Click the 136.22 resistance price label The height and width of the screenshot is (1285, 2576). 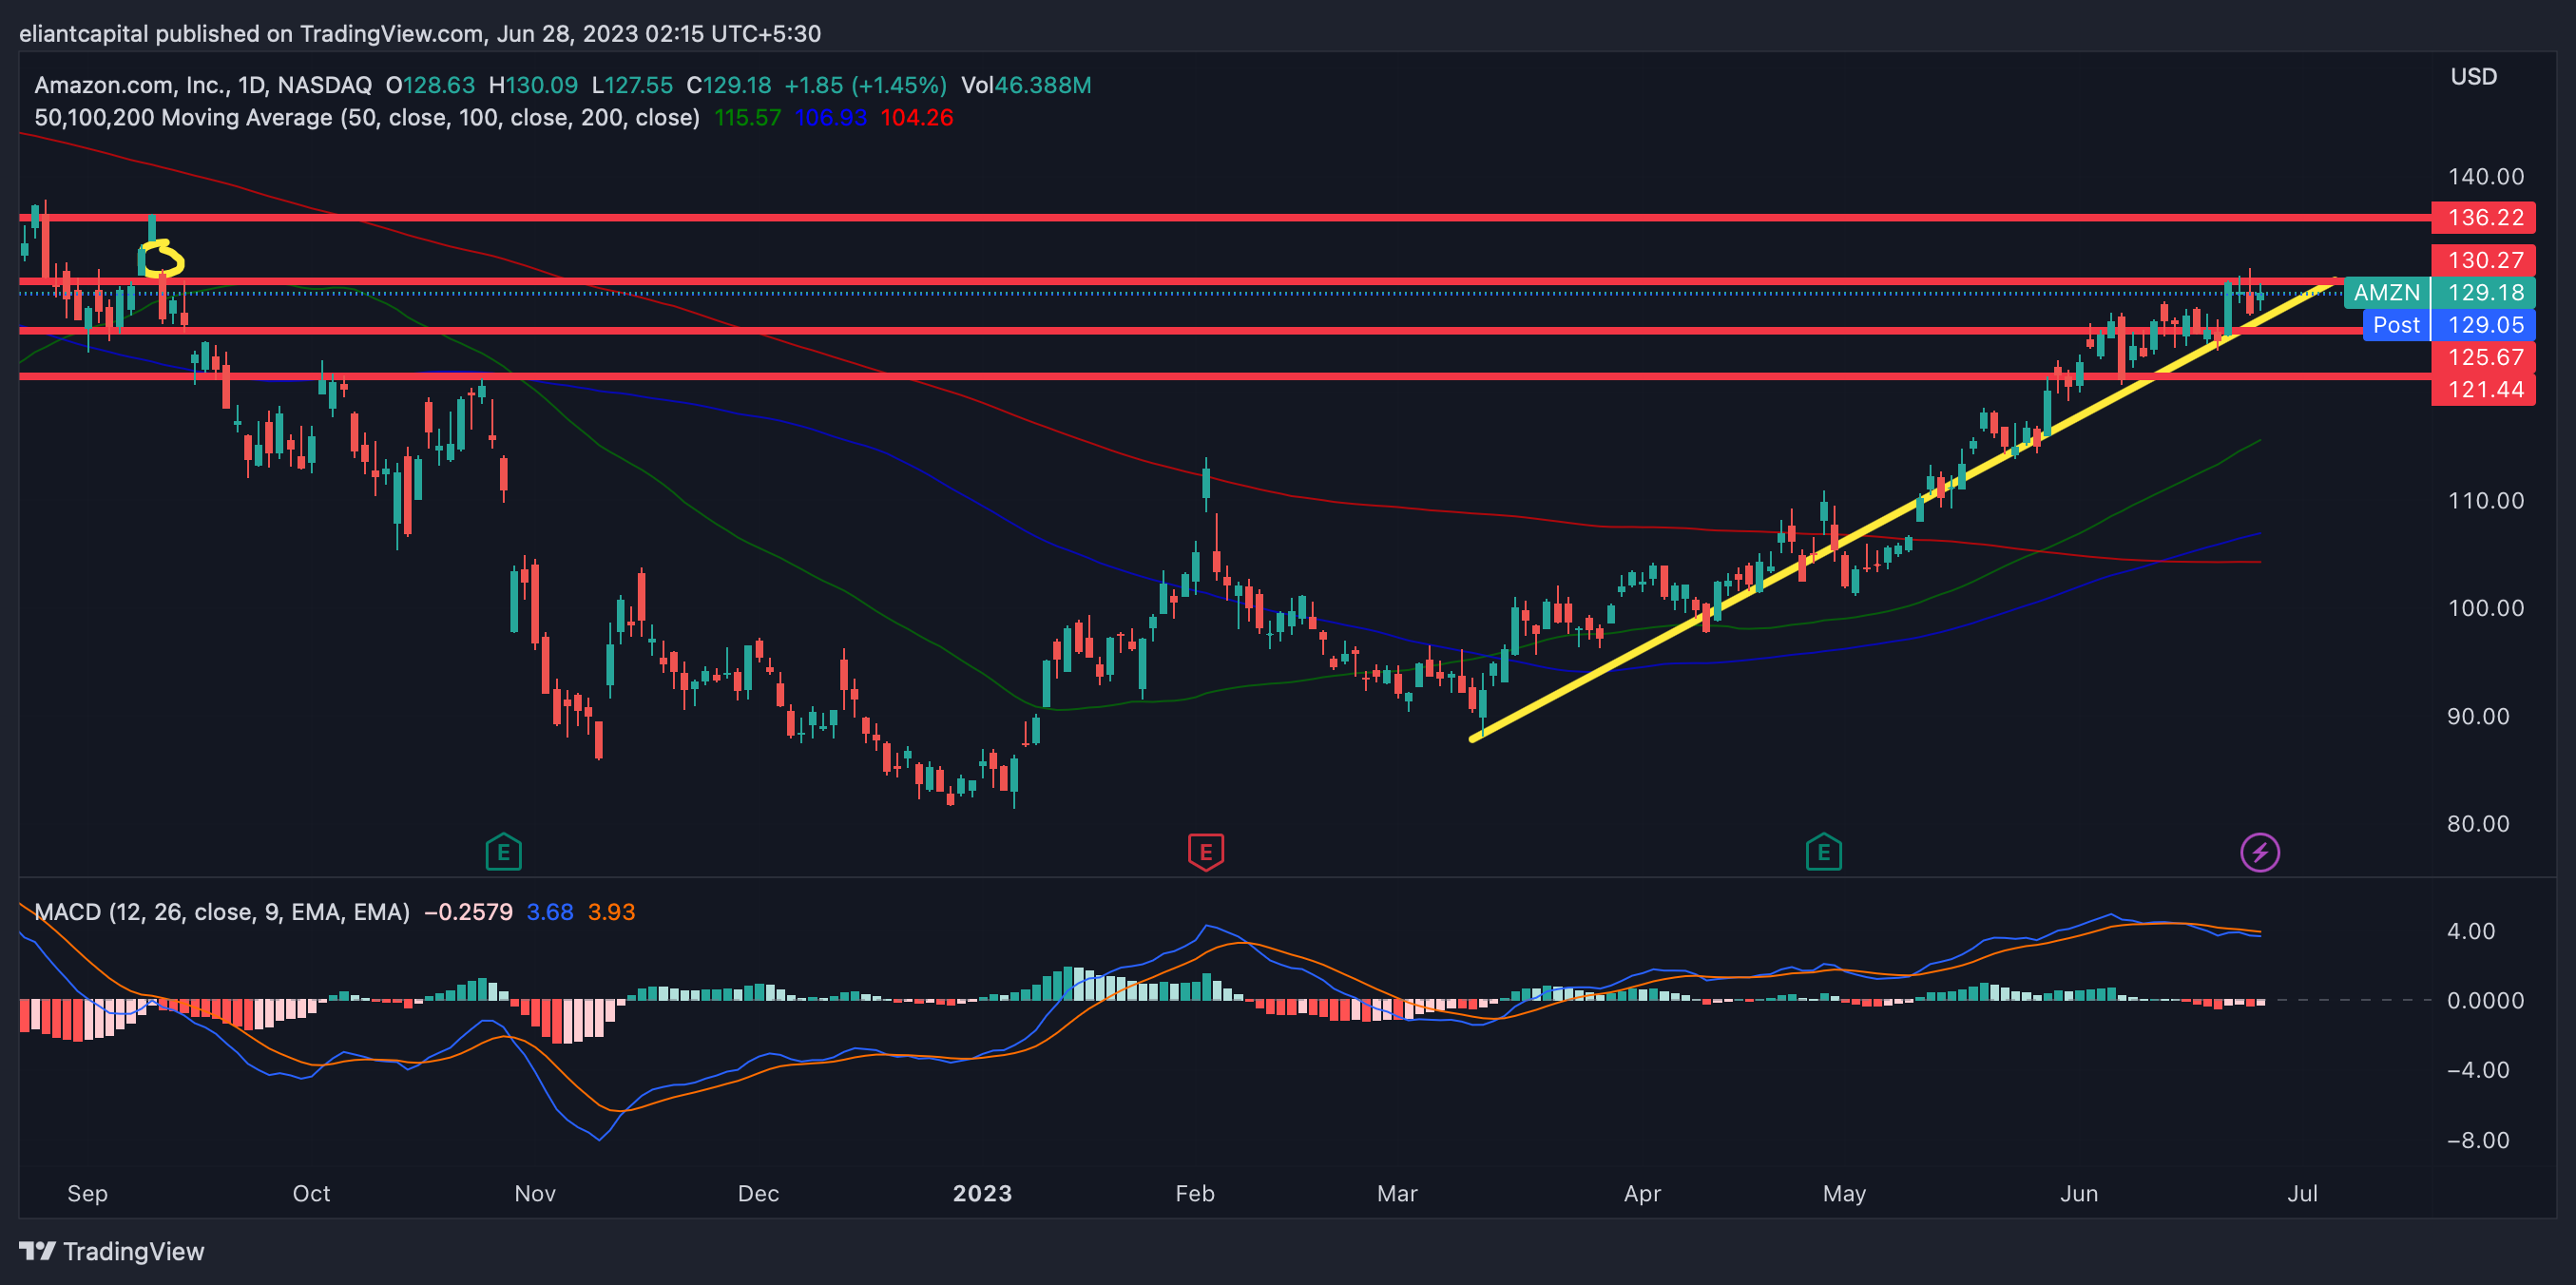[x=2486, y=217]
